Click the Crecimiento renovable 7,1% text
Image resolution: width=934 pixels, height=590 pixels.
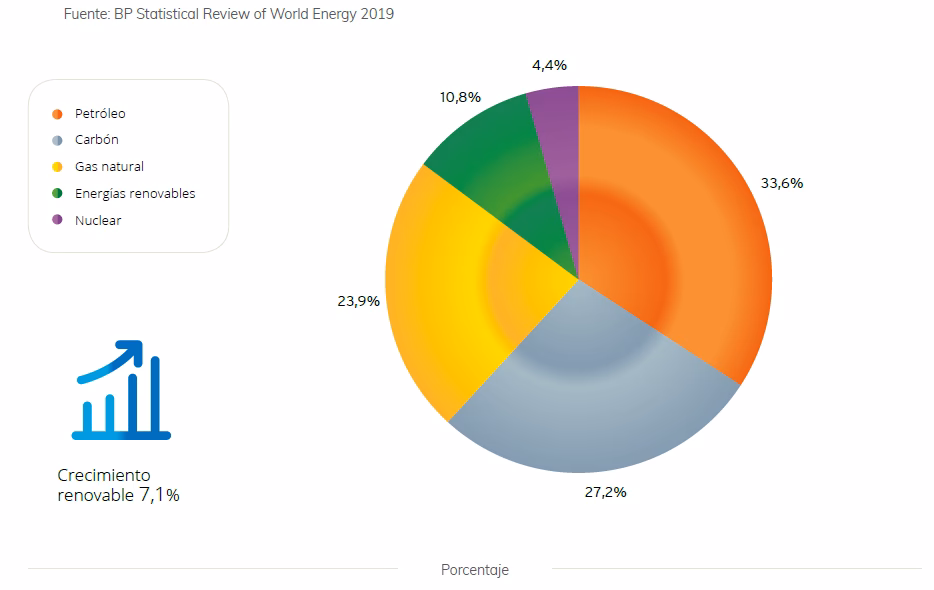coord(118,484)
